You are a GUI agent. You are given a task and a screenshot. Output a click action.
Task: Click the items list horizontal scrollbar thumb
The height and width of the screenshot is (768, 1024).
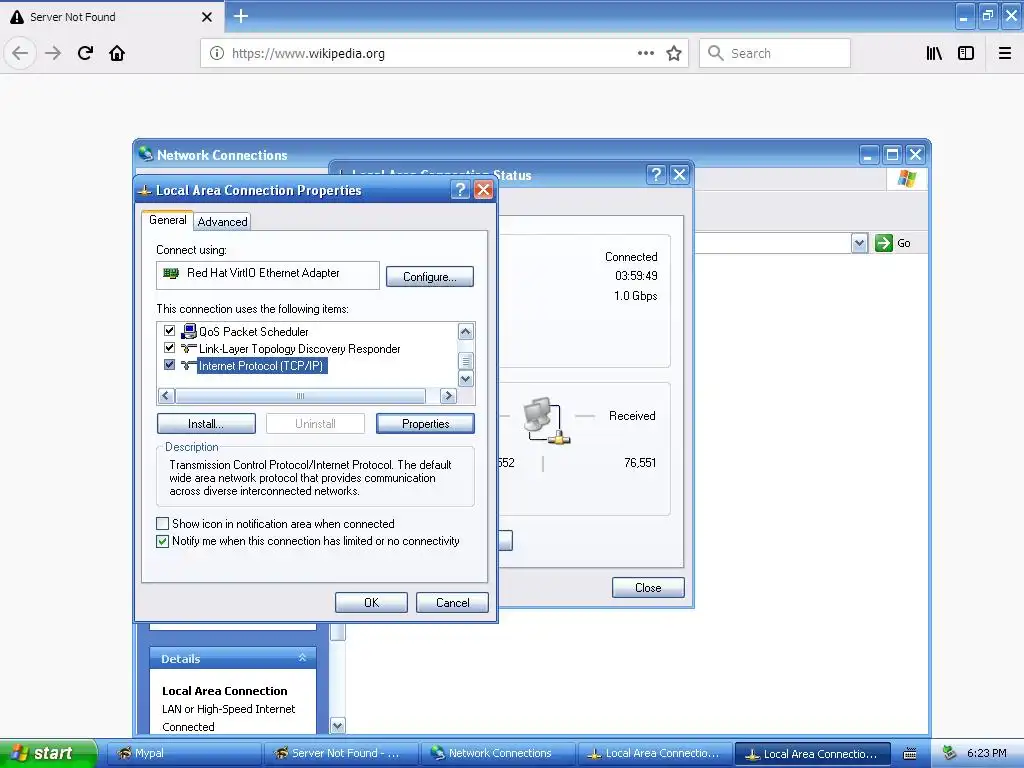pos(300,395)
